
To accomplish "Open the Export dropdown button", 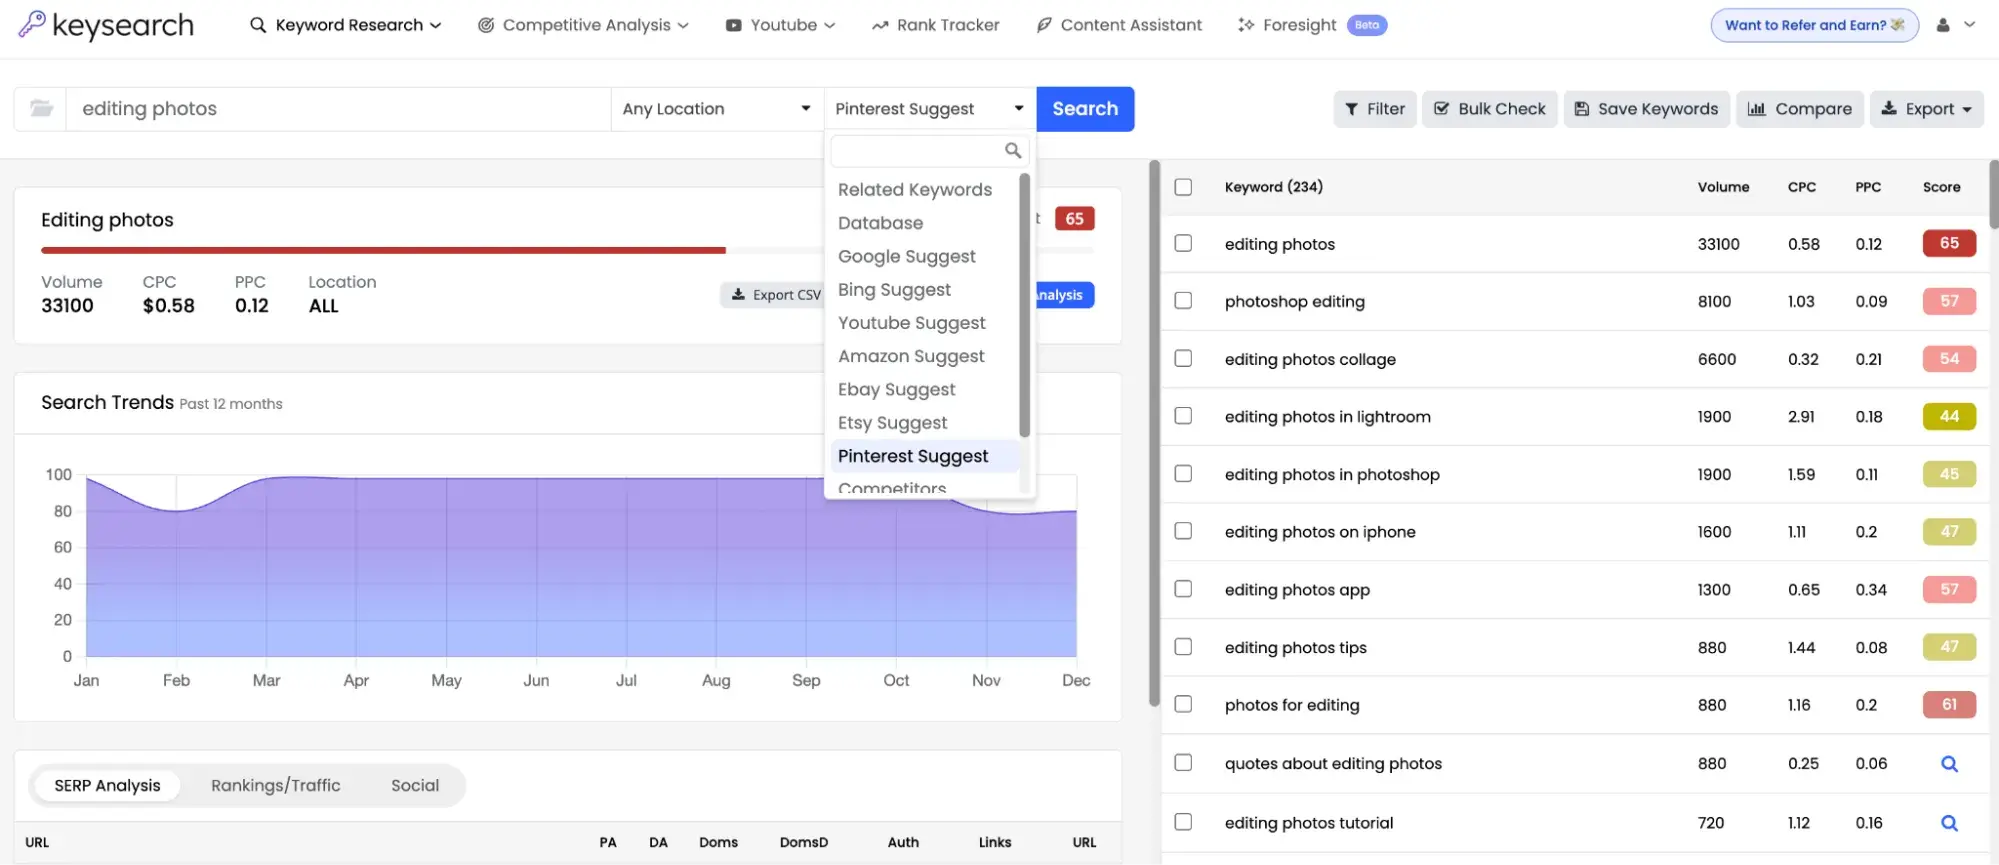I will tap(1926, 109).
